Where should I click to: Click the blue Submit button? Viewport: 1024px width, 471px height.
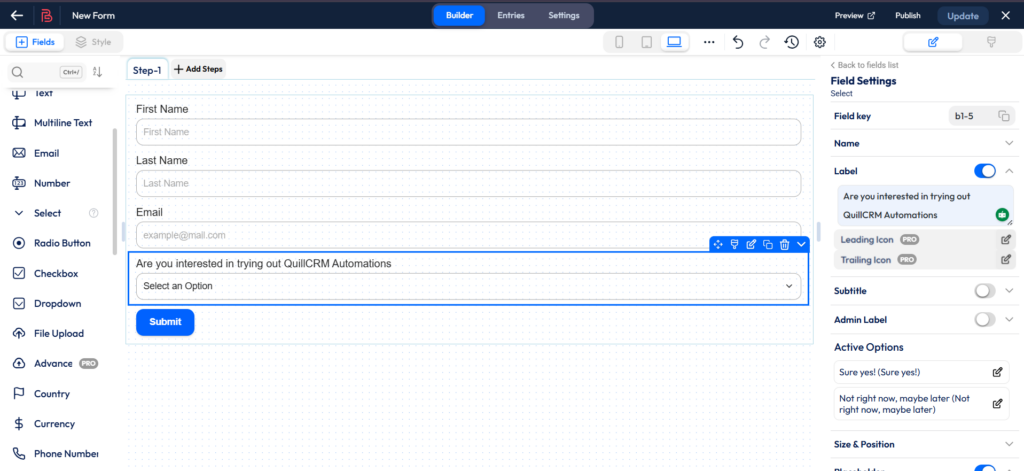pos(165,322)
